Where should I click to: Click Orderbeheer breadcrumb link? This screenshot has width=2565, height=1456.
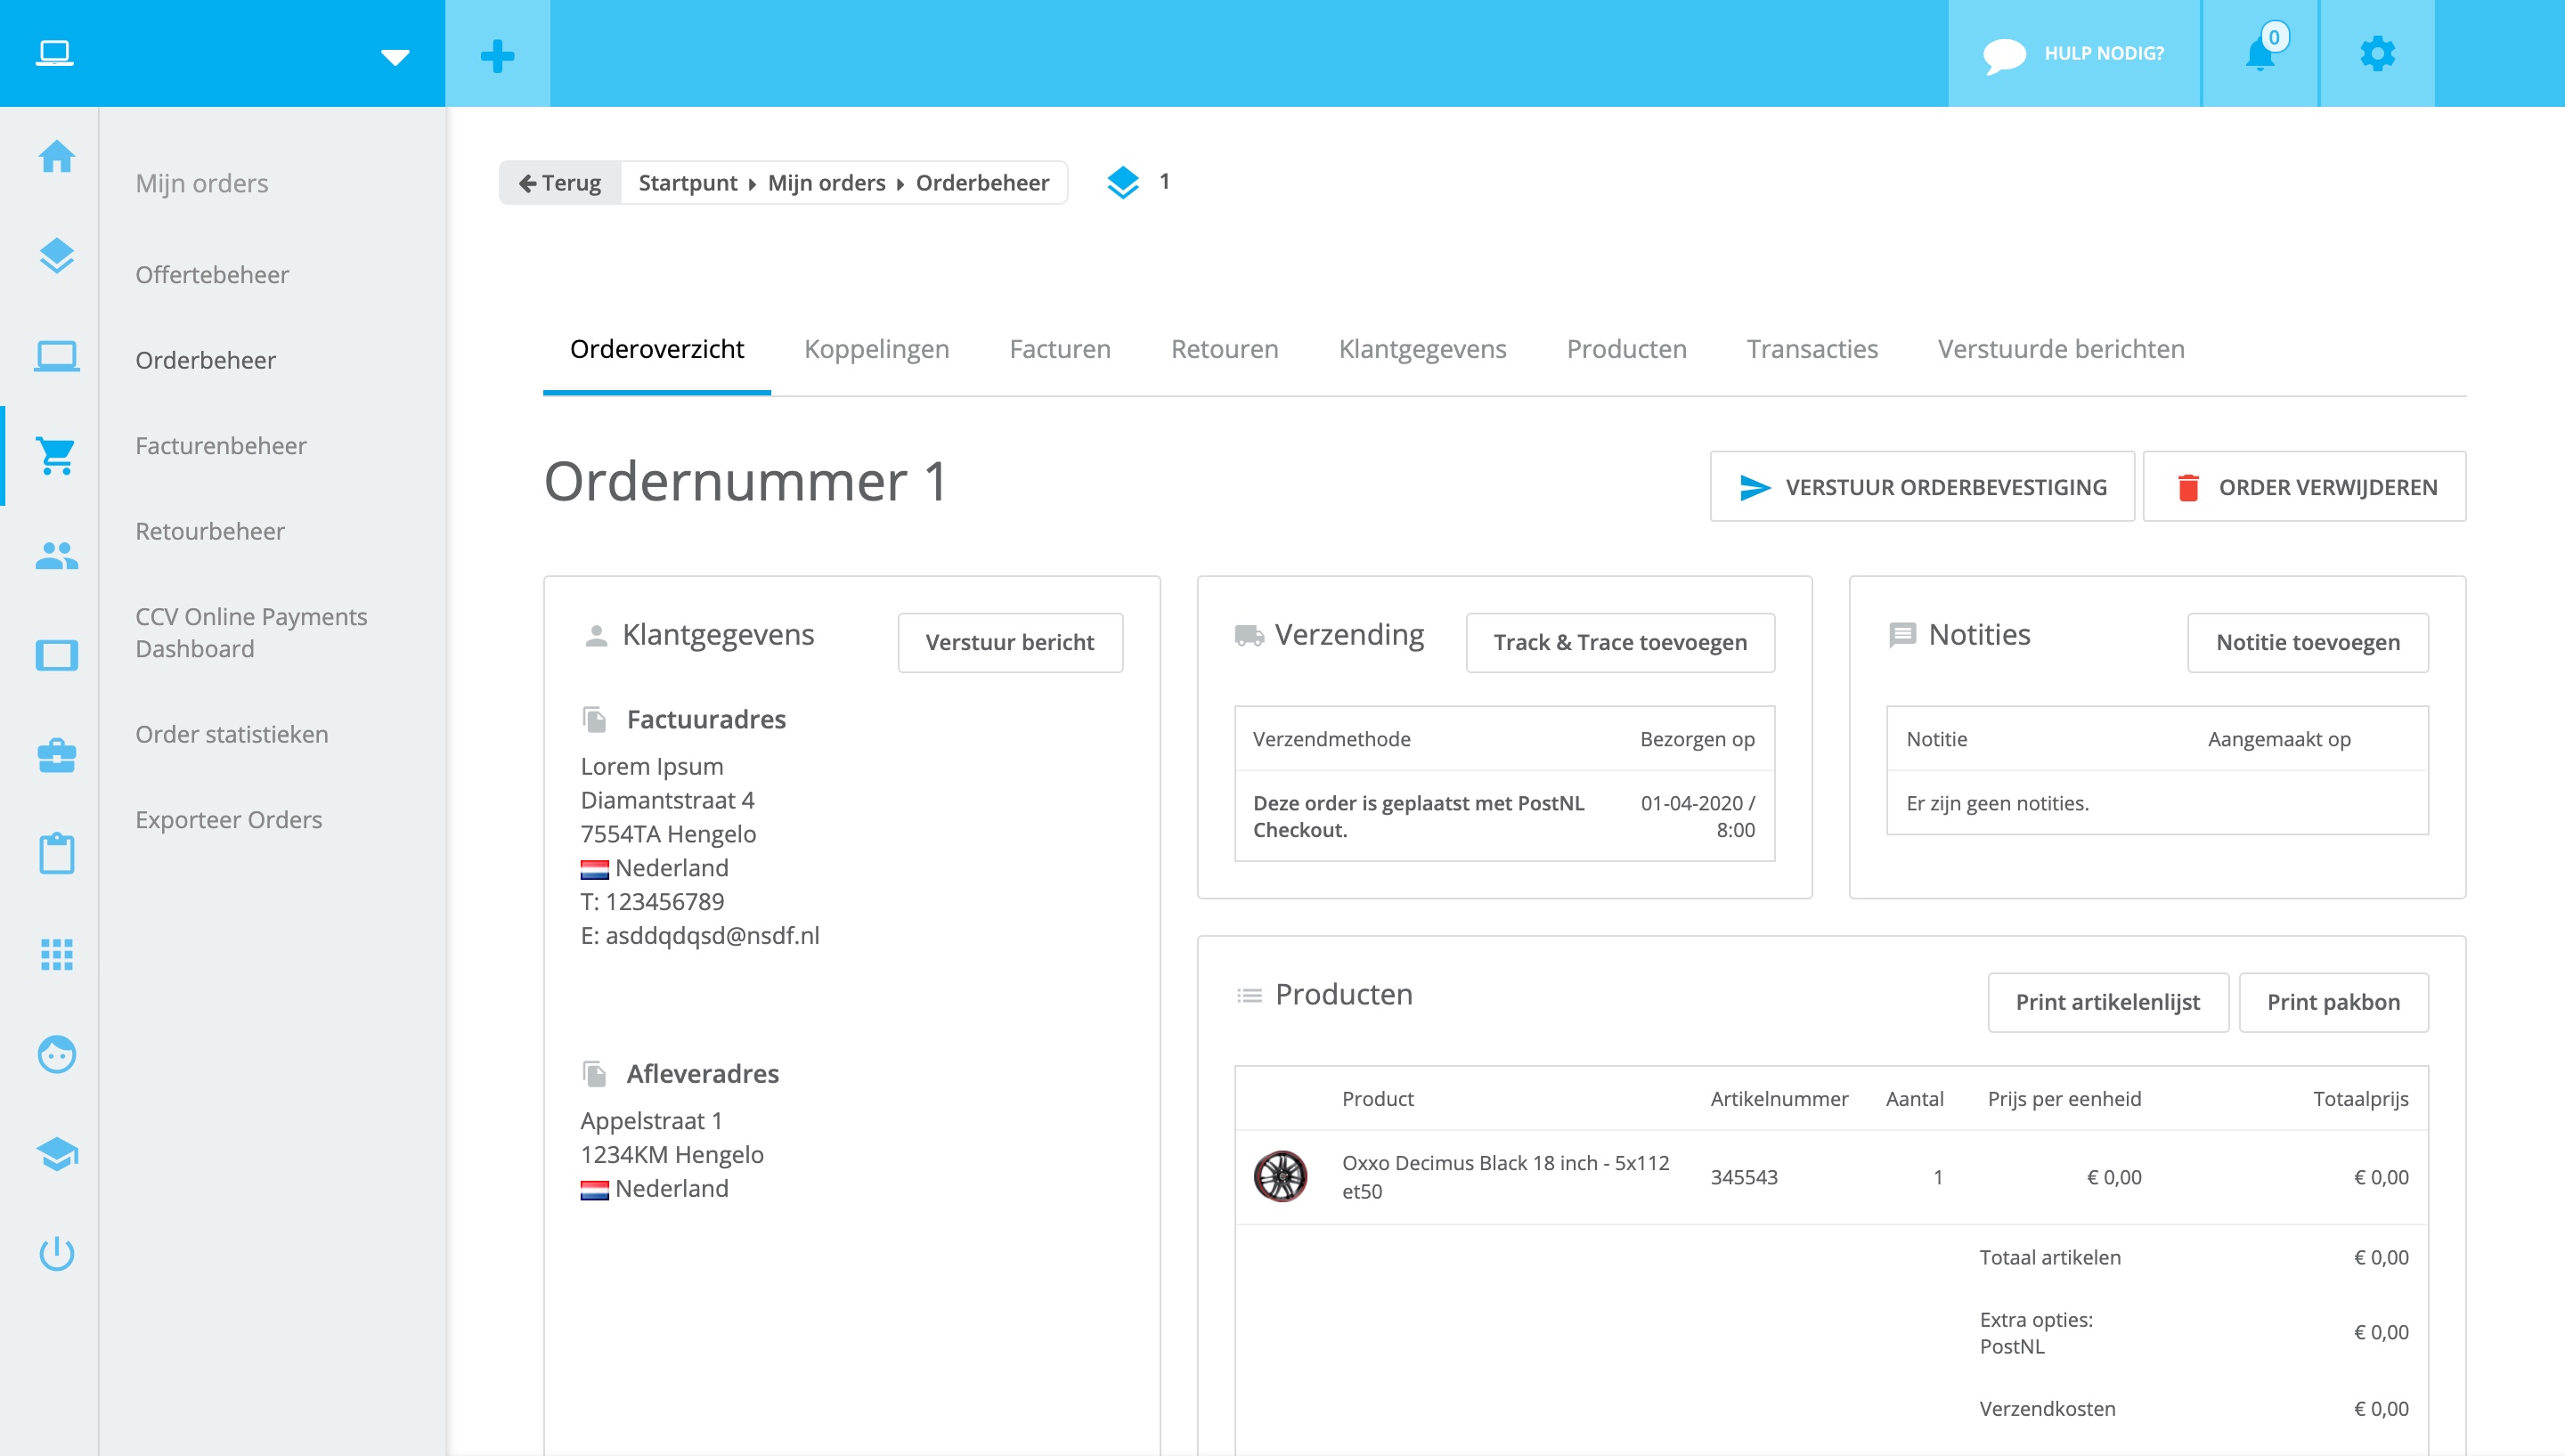point(983,183)
